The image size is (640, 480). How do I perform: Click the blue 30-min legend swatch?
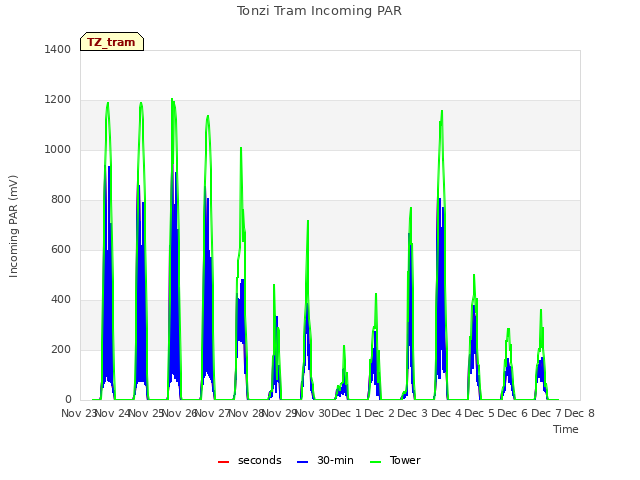(302, 462)
